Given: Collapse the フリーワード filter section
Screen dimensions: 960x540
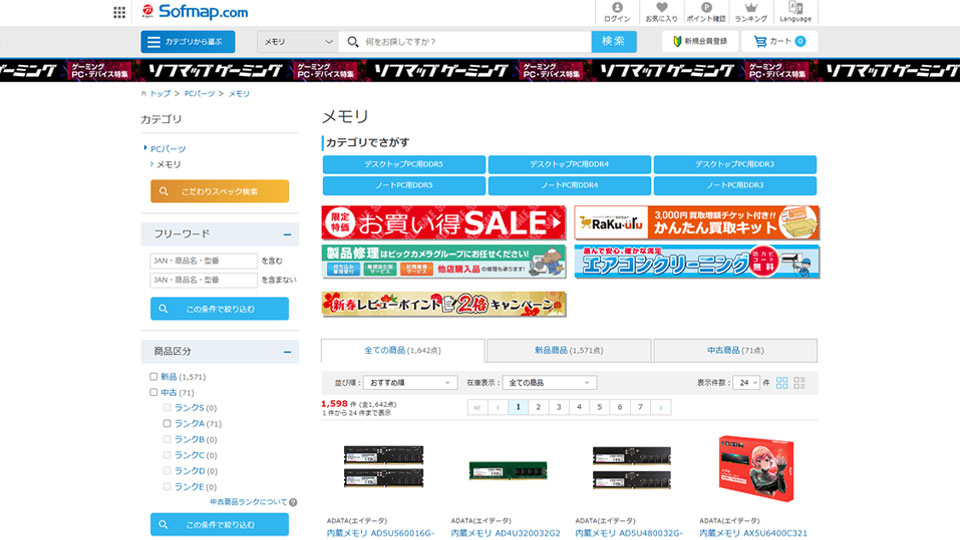Looking at the screenshot, I should click(x=286, y=234).
